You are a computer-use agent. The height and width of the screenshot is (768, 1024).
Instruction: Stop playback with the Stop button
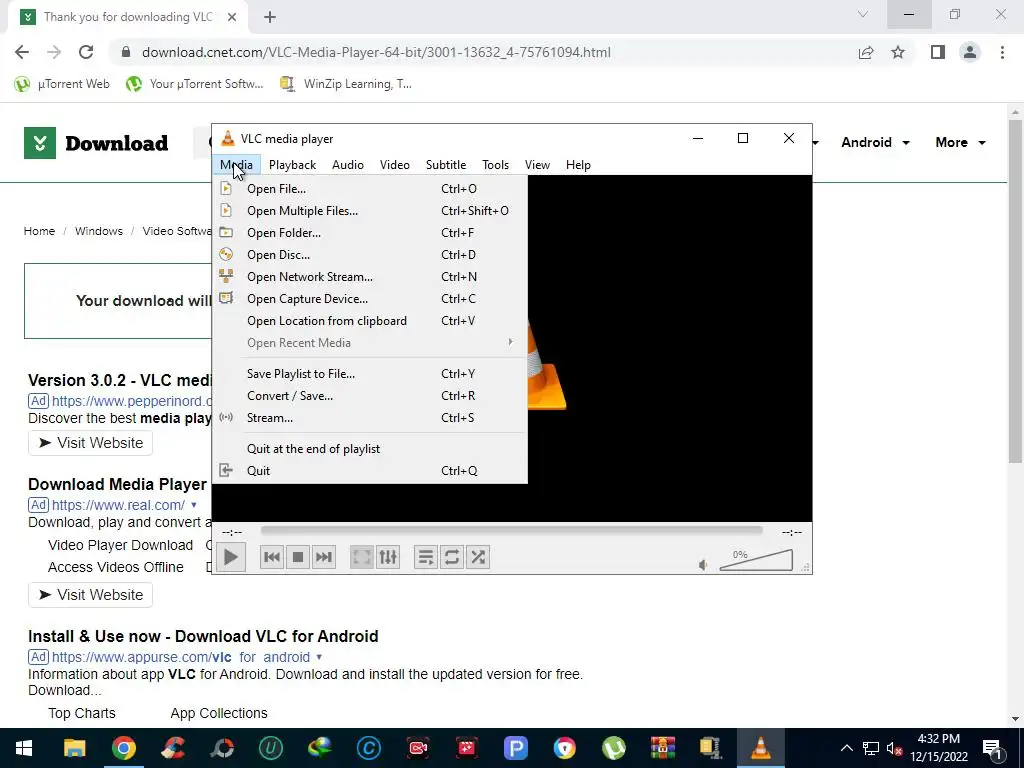click(x=298, y=557)
